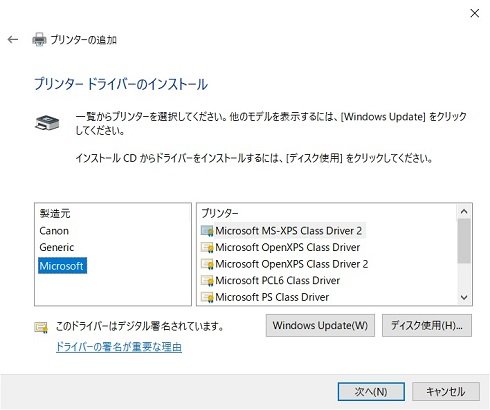The height and width of the screenshot is (410, 490).
Task: Click the Microsoft OpenXPS Class Driver 2 icon
Action: 207,264
